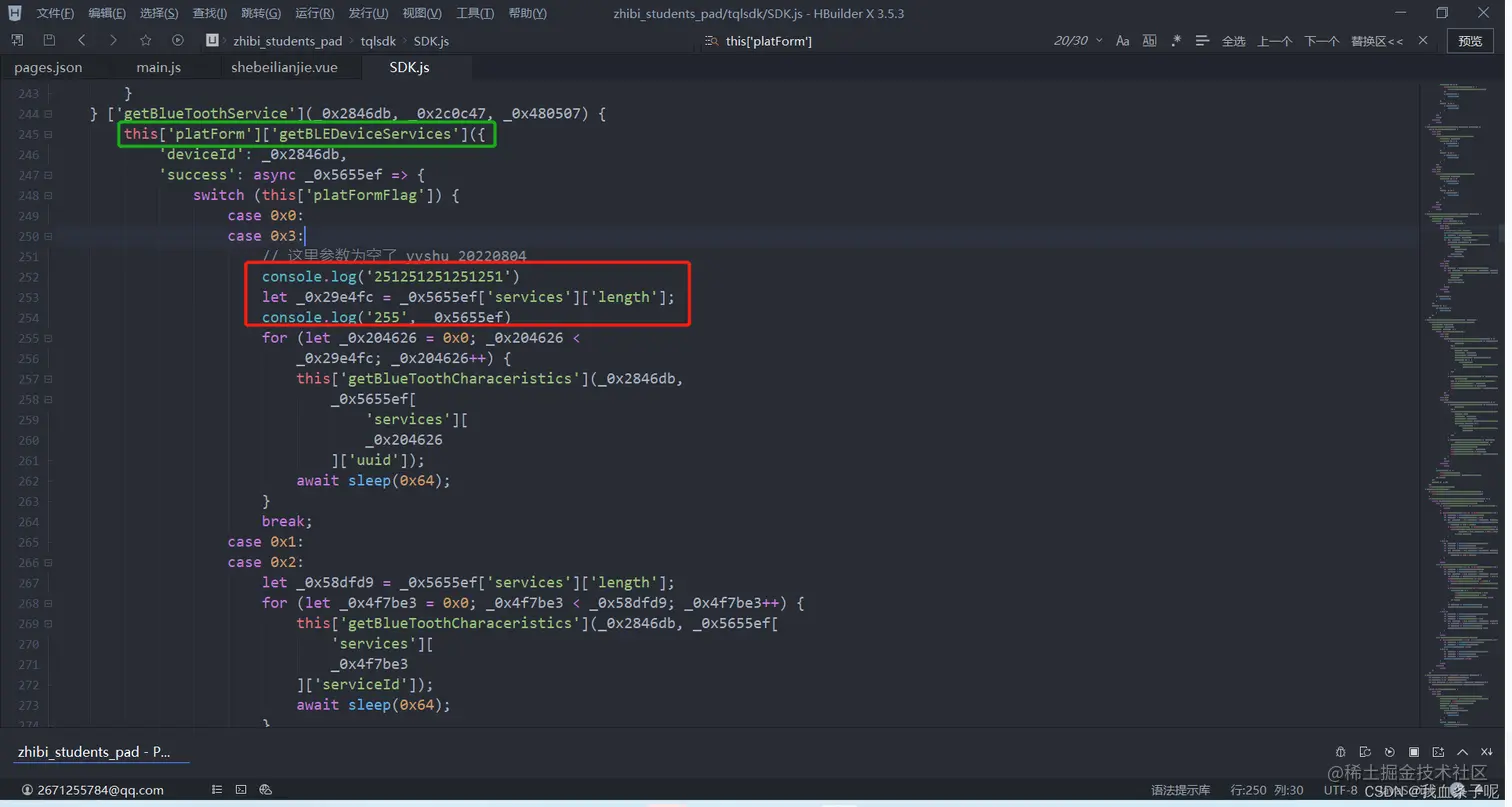The height and width of the screenshot is (807, 1512).
Task: Go back with the left arrow toolbar icon
Action: tap(82, 40)
